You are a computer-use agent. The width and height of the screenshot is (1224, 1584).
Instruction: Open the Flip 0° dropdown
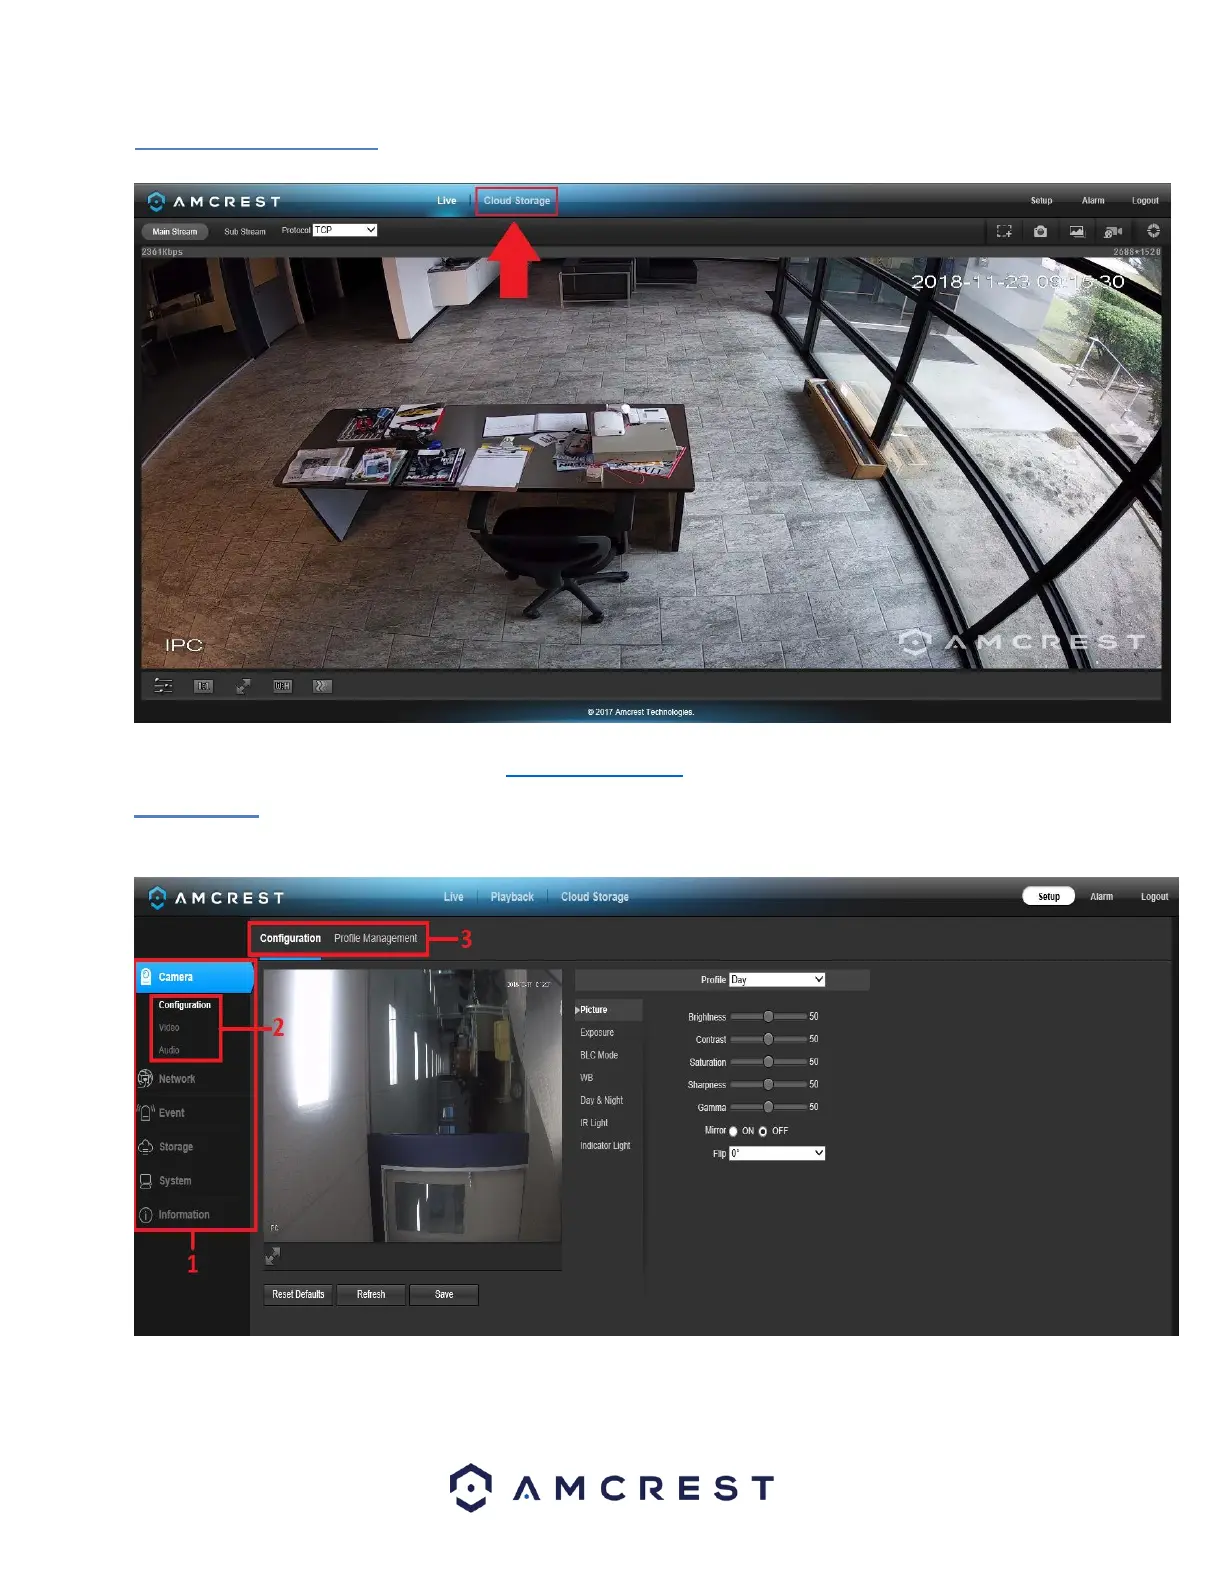[777, 1153]
